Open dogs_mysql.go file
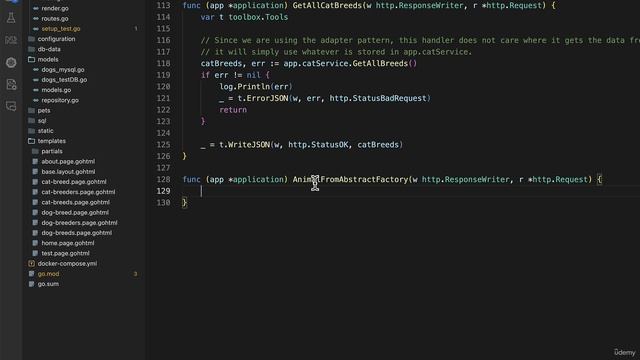Screen dimensions: 640x360 [x=63, y=70]
